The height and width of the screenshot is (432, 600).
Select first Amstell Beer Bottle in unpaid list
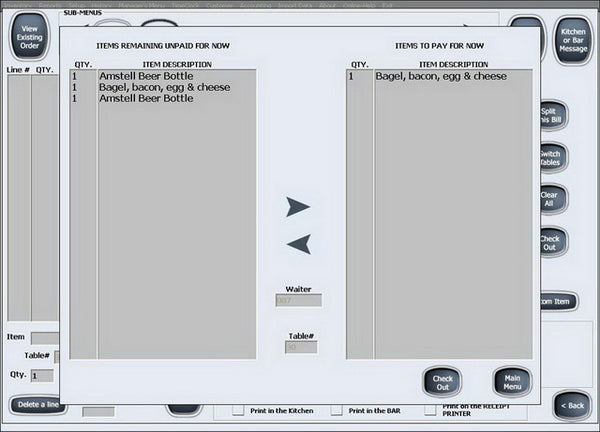point(163,76)
